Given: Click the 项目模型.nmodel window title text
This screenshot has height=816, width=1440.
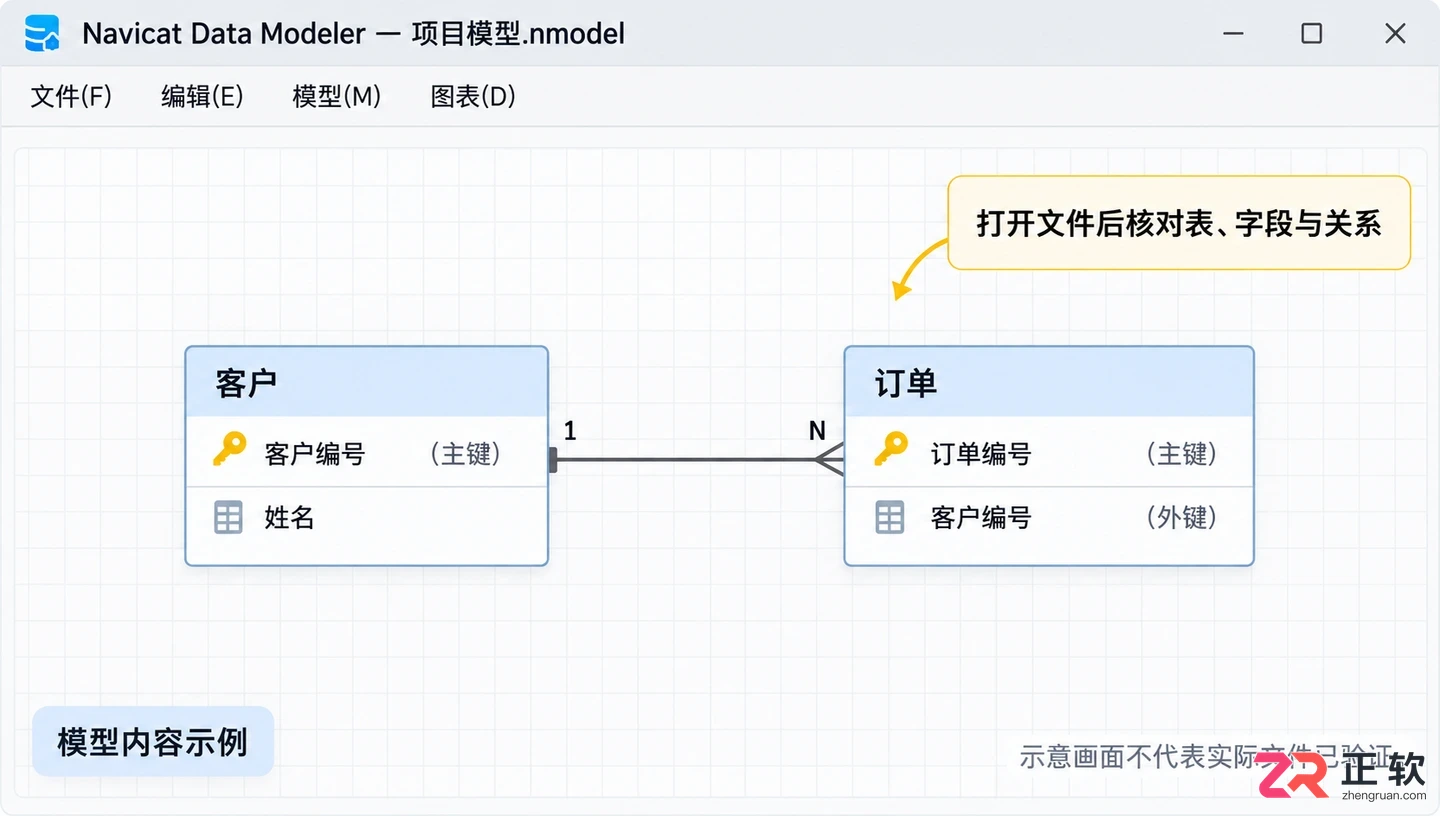Looking at the screenshot, I should (518, 34).
